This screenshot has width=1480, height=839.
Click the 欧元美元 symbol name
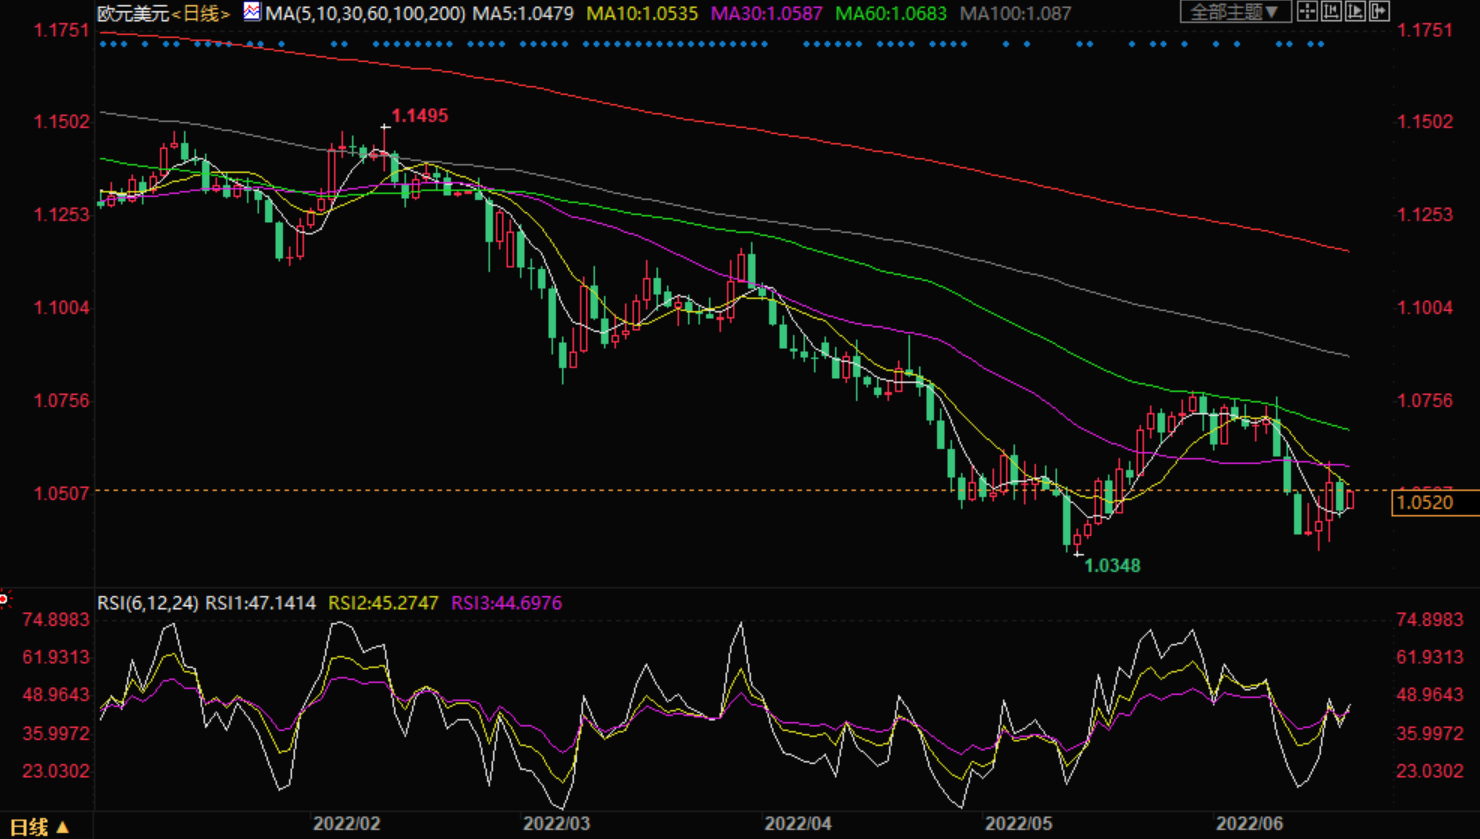133,14
